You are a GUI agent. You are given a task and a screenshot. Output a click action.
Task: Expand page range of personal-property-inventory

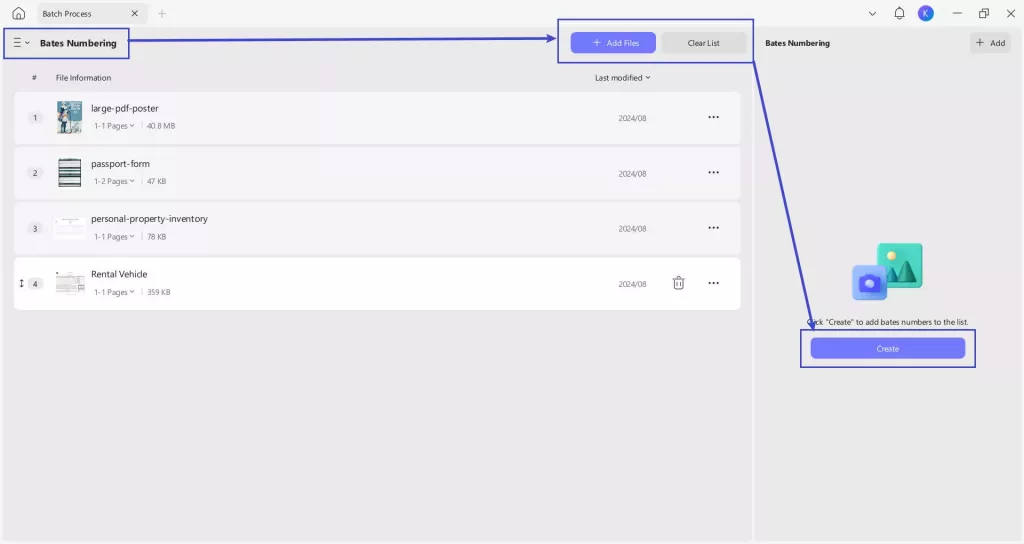(x=114, y=236)
